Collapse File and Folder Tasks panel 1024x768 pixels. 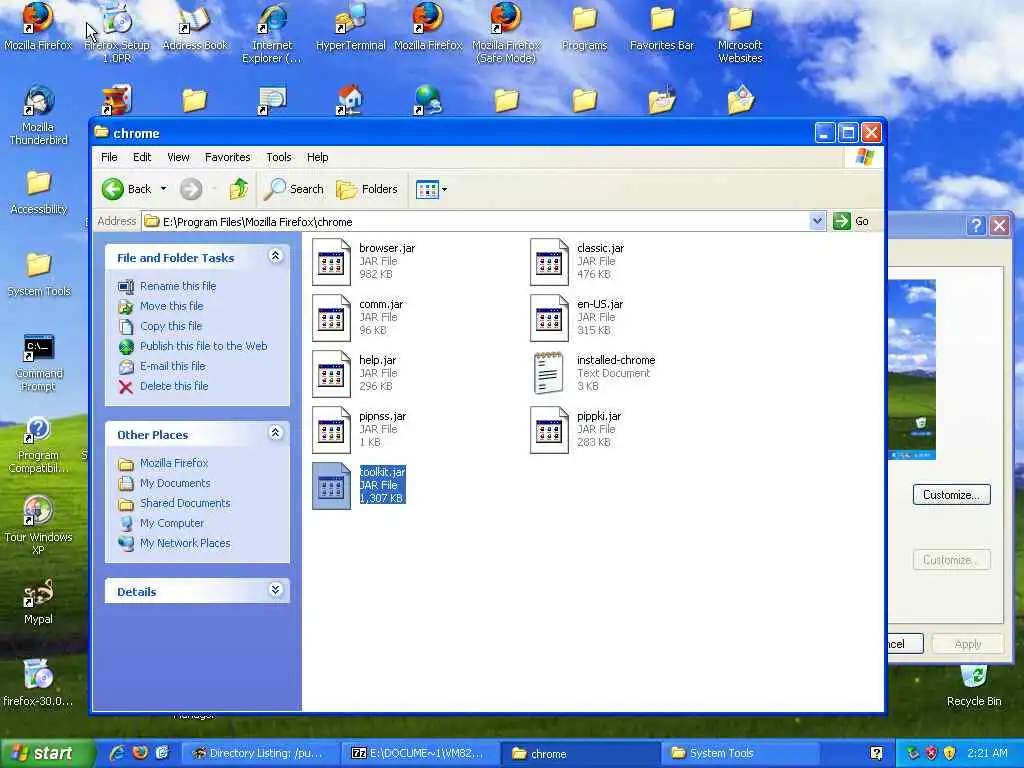276,256
